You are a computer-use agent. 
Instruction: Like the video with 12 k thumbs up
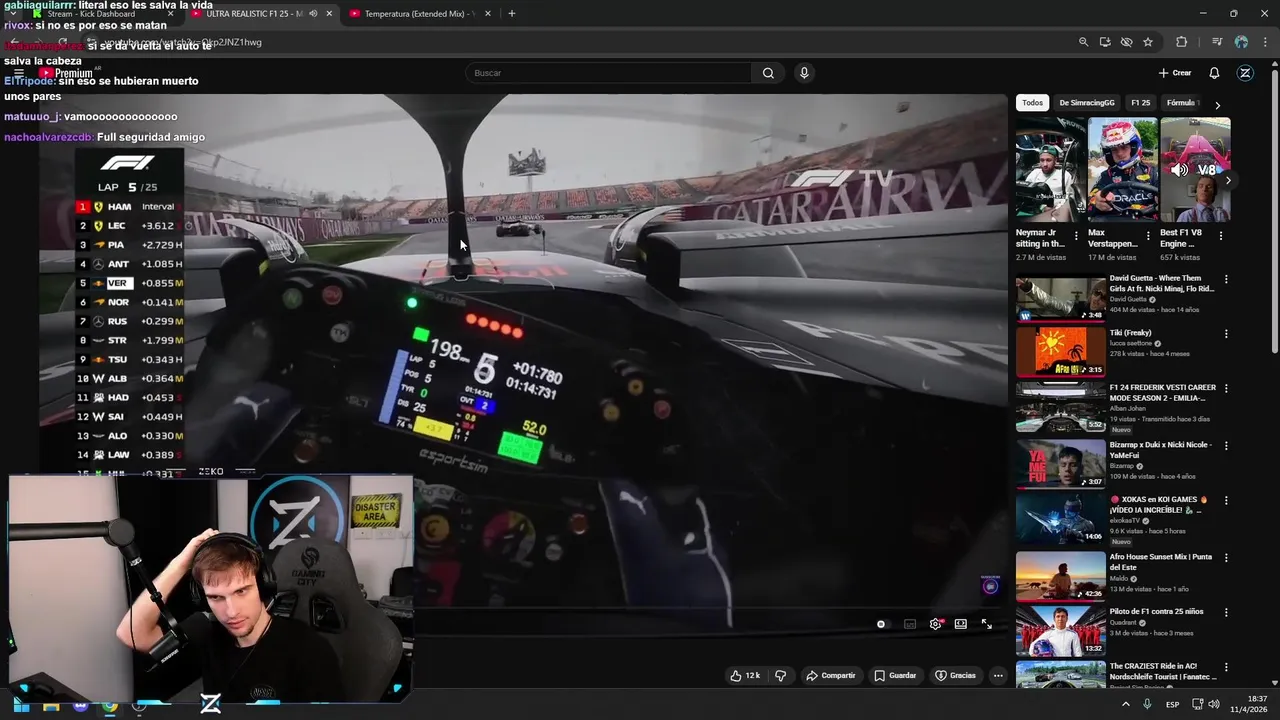(745, 675)
